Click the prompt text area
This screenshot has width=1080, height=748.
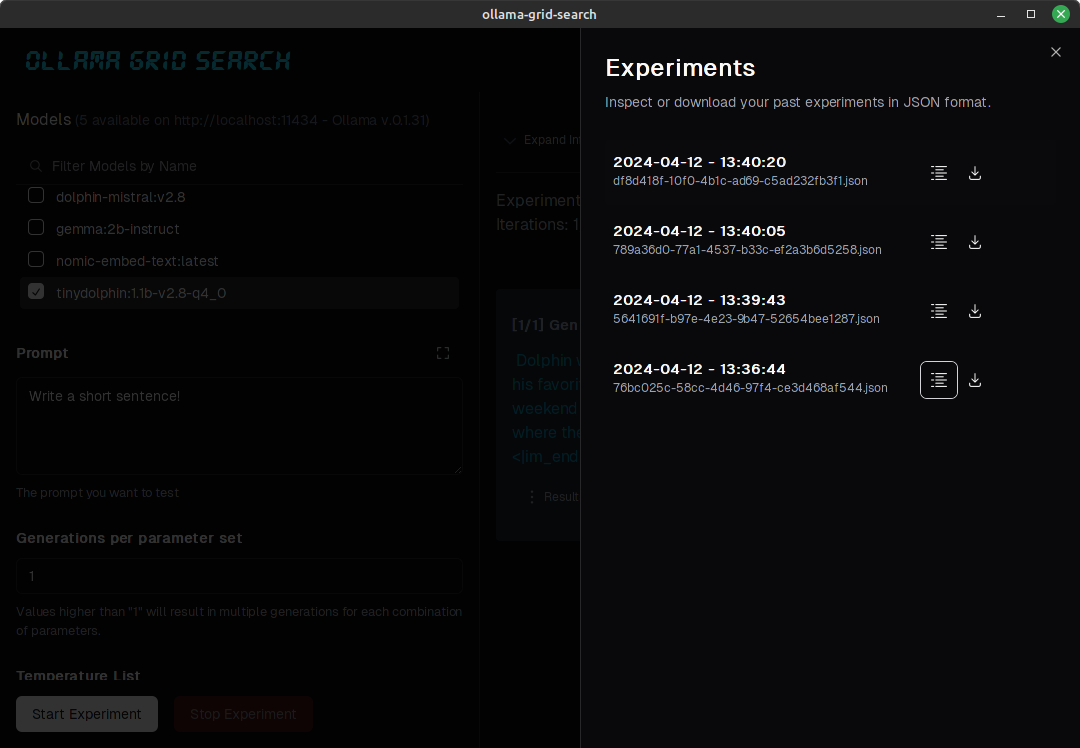pos(239,426)
